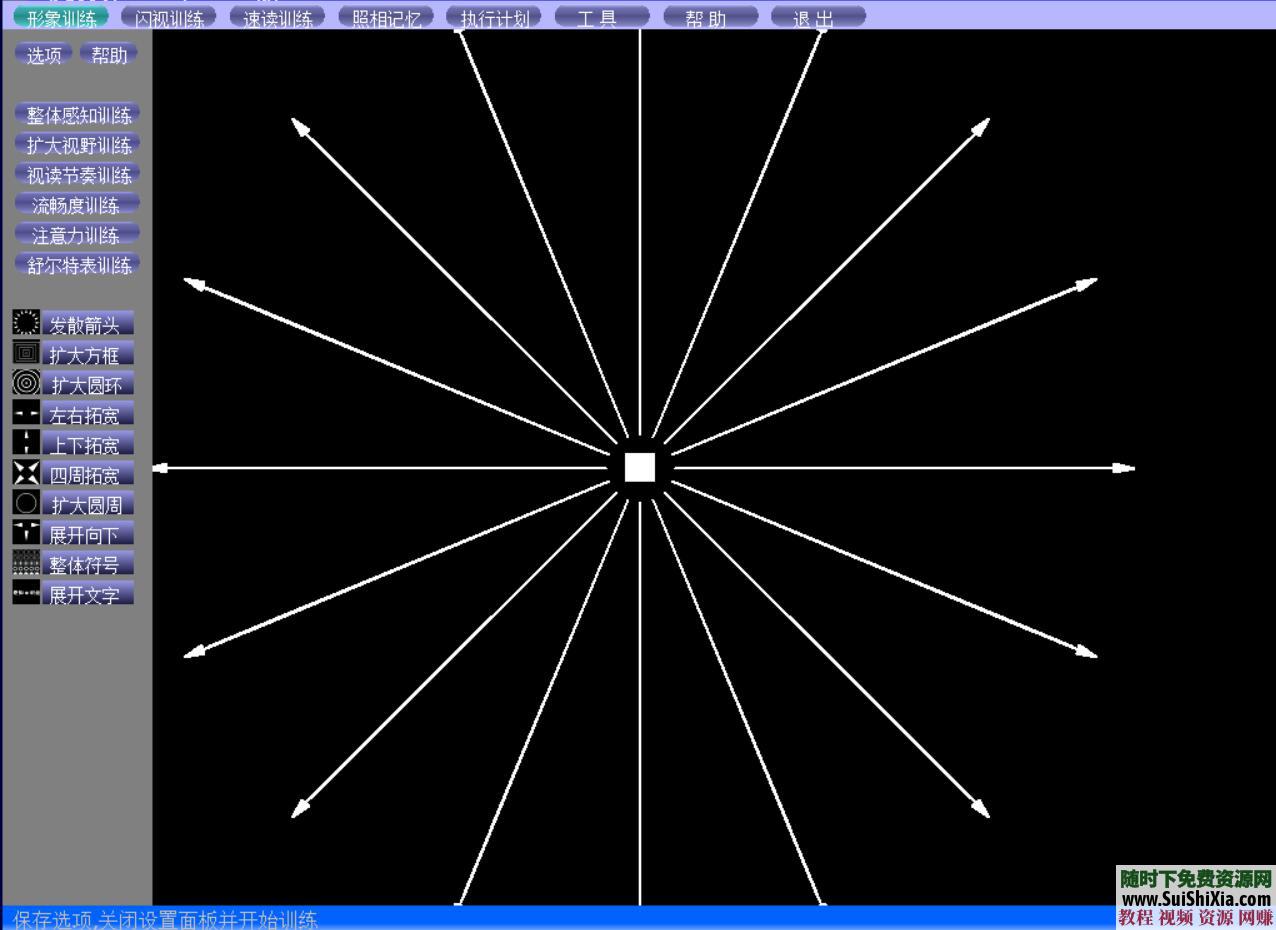Select 流畅度训练 training
Image resolution: width=1276 pixels, height=930 pixels.
coord(78,205)
